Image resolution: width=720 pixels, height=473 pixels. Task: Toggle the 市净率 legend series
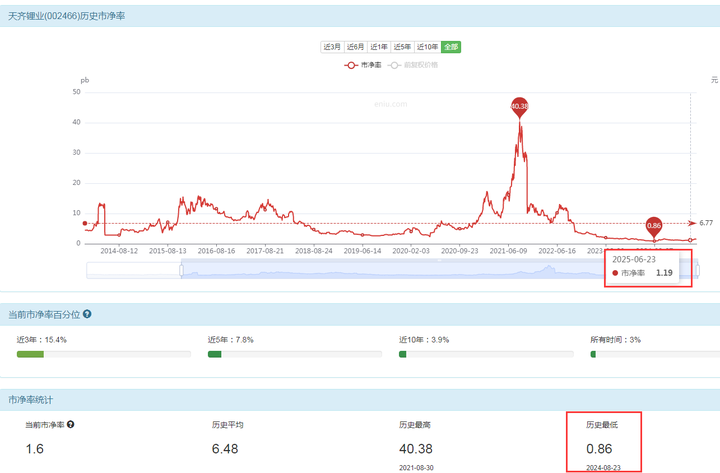[363, 65]
